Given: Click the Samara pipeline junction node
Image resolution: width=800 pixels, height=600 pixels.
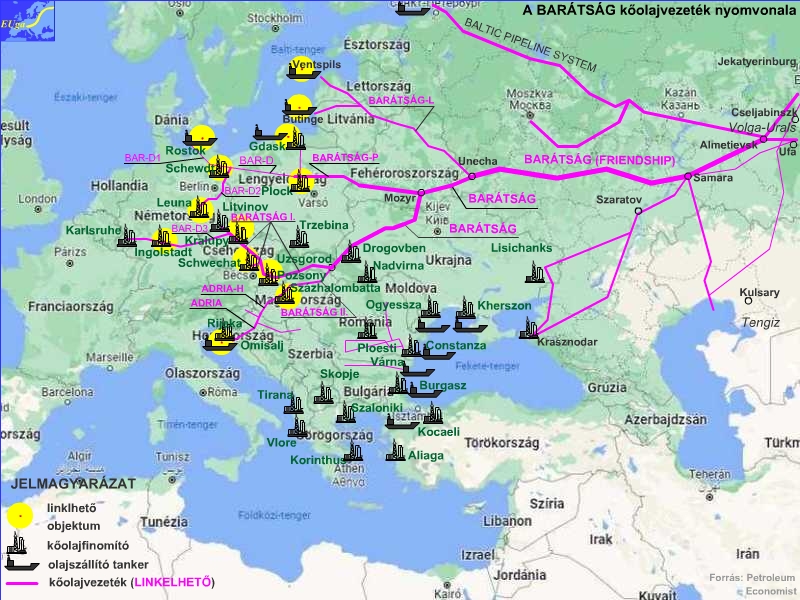Looking at the screenshot, I should coord(687,177).
